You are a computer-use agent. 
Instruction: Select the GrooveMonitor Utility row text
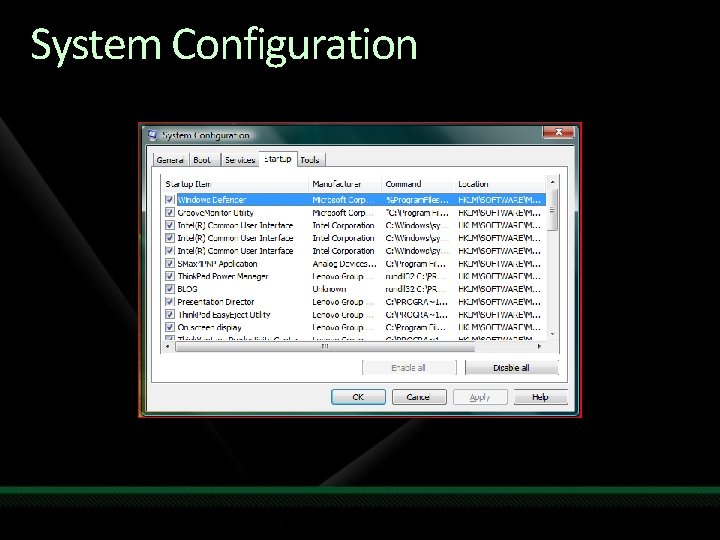coord(215,213)
